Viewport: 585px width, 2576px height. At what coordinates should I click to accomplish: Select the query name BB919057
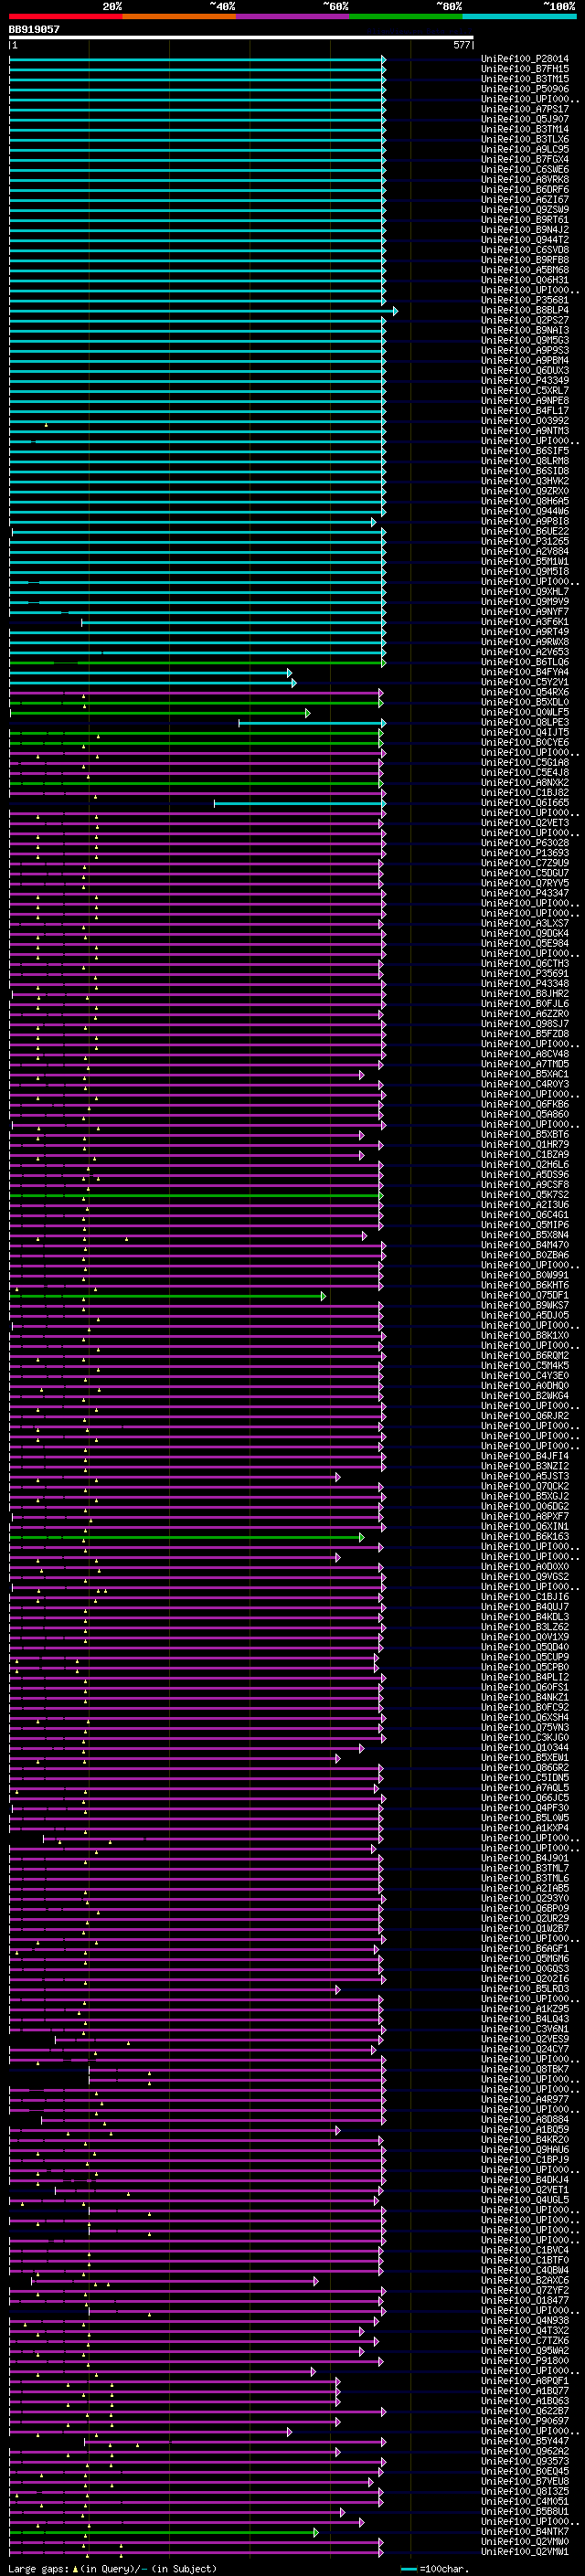tap(34, 29)
